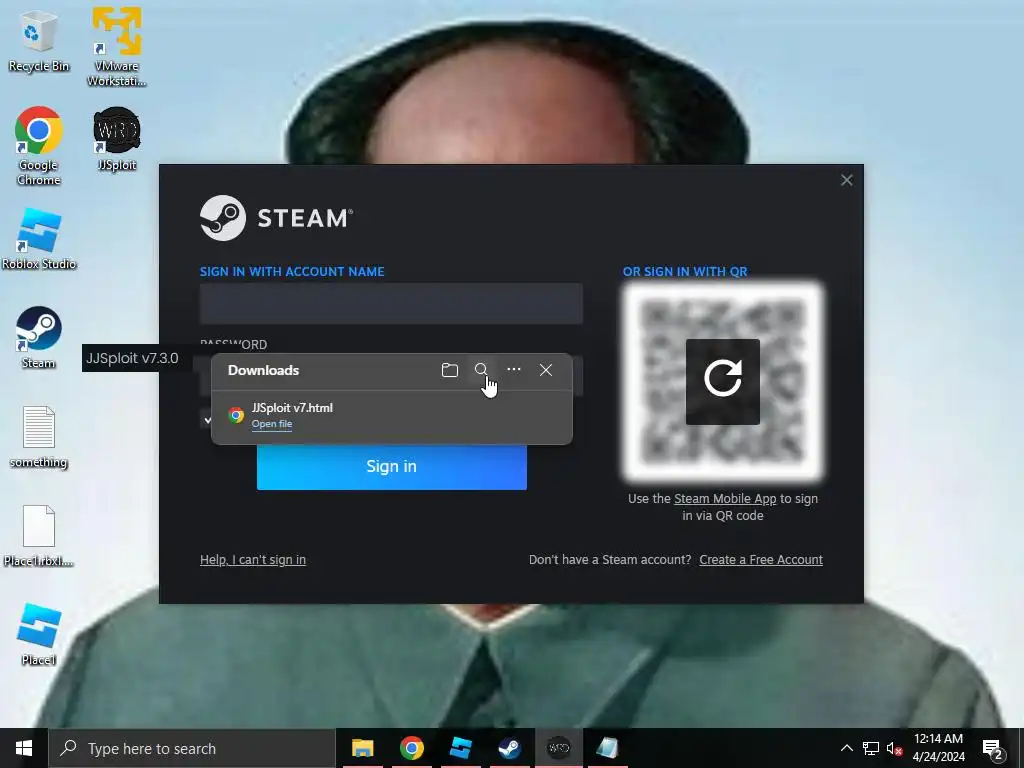Open more options in Downloads popup
The height and width of the screenshot is (768, 1024).
point(514,370)
